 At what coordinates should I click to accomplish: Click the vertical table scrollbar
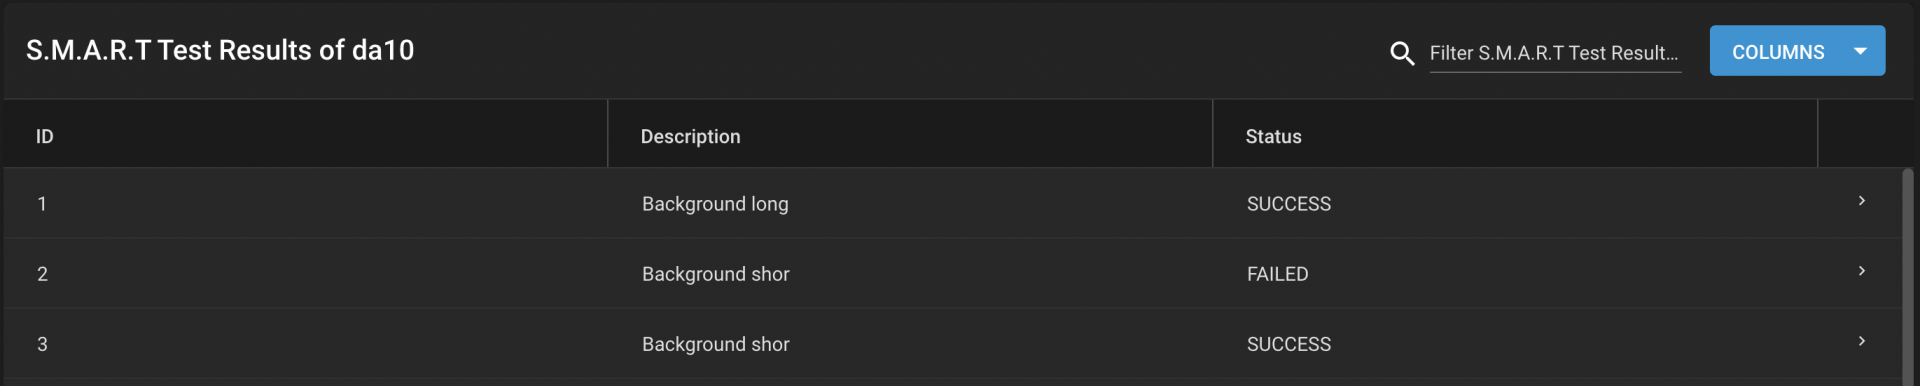[1907, 276]
